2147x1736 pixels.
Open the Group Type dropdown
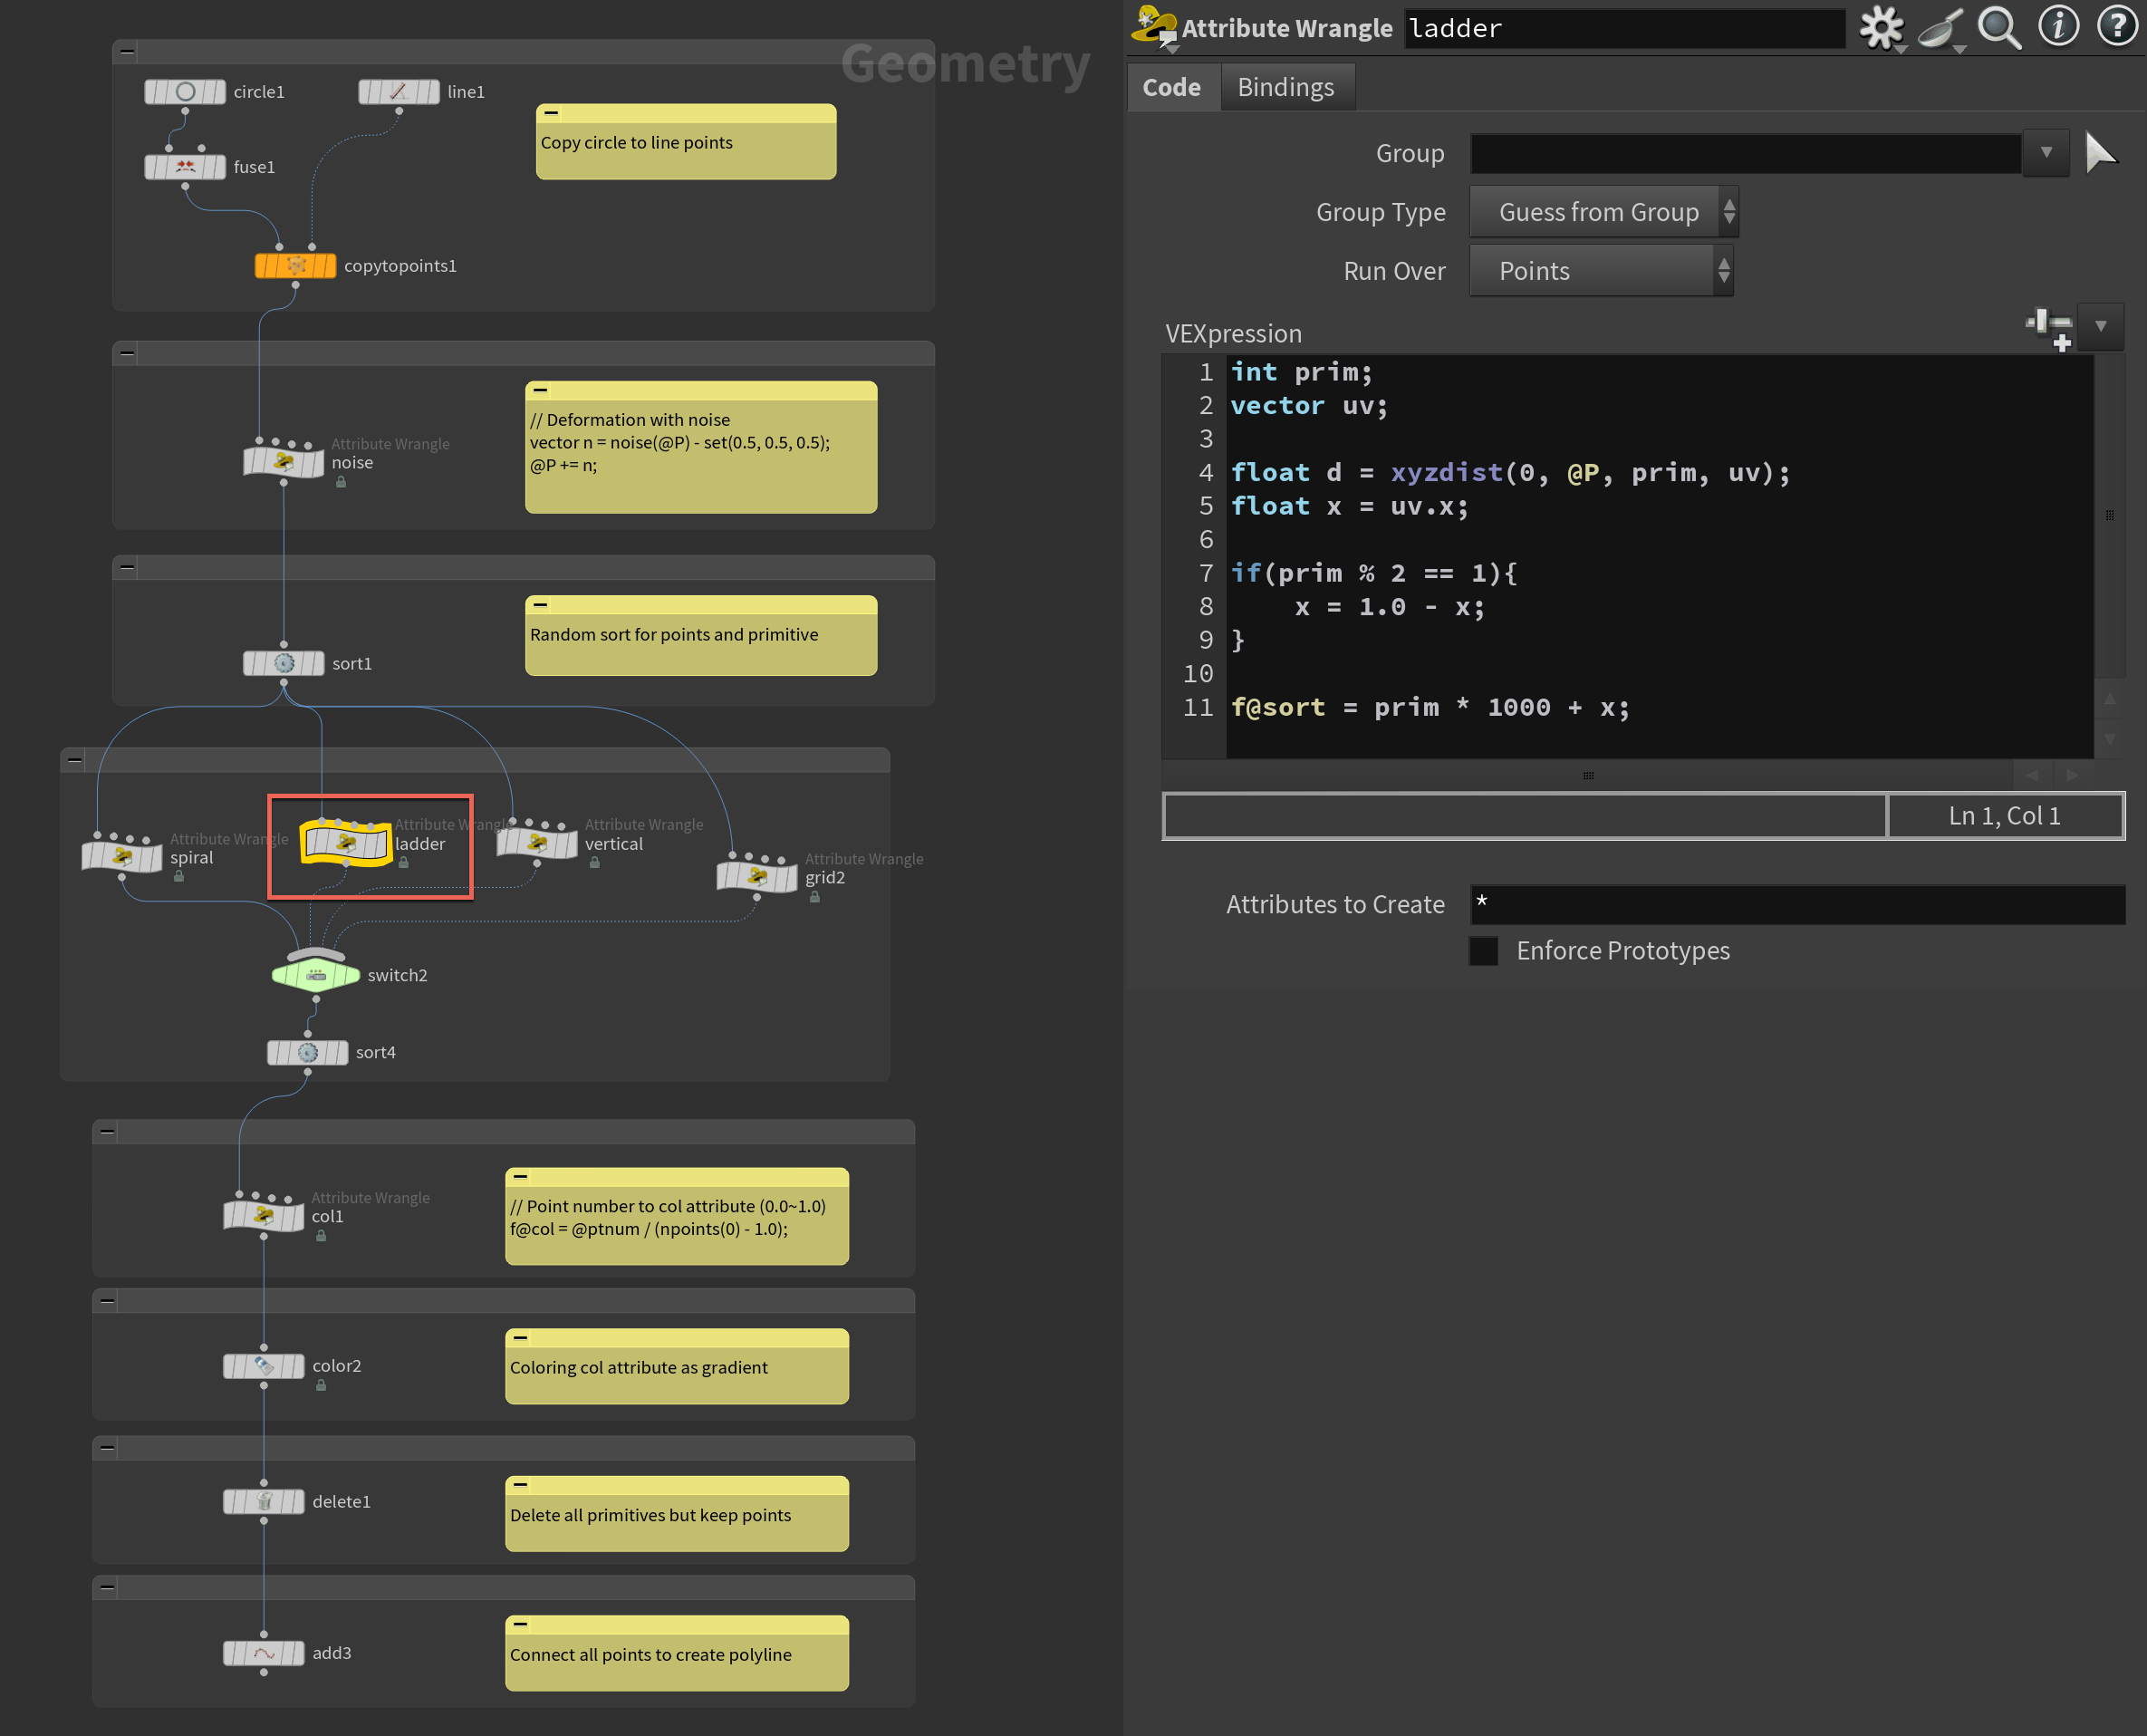(1603, 212)
